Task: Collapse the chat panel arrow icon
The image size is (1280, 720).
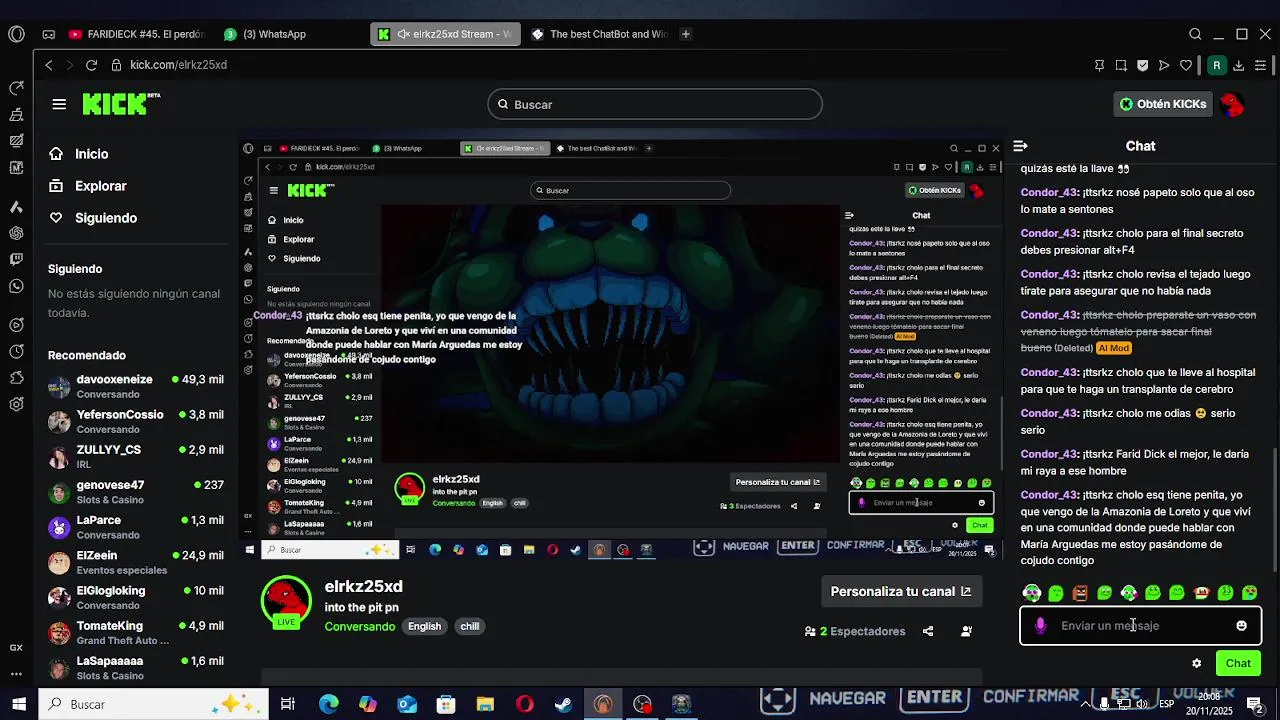Action: tap(1020, 146)
